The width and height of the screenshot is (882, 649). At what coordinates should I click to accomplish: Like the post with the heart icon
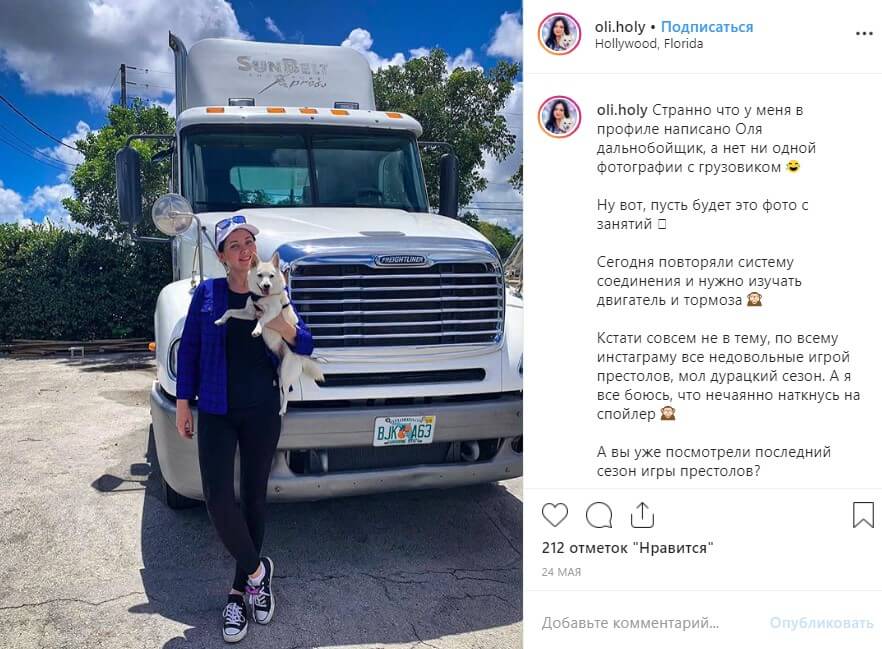click(x=555, y=515)
